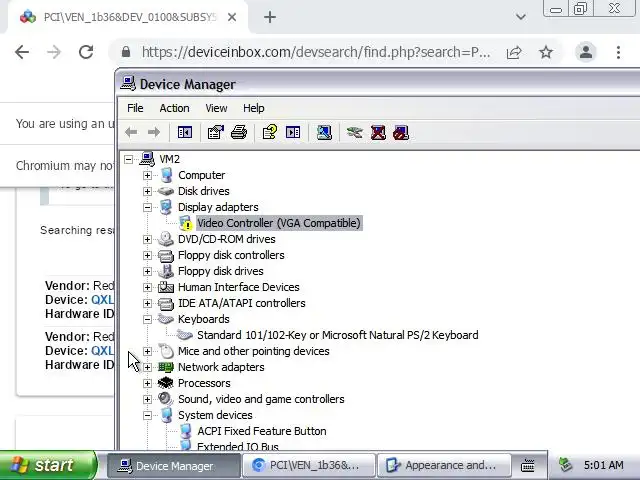Click the warning Video Controller device icon
This screenshot has height=480, width=640.
tap(185, 223)
